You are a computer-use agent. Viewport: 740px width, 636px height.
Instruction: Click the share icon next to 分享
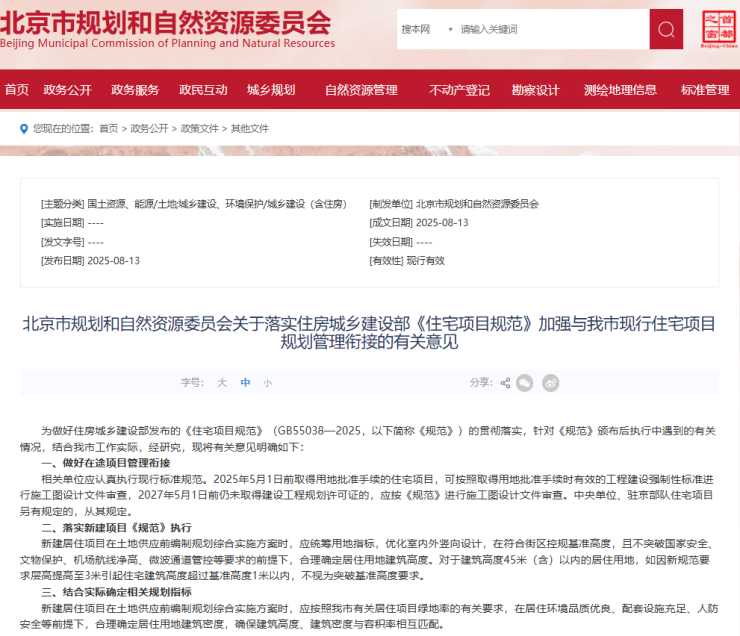pos(505,383)
